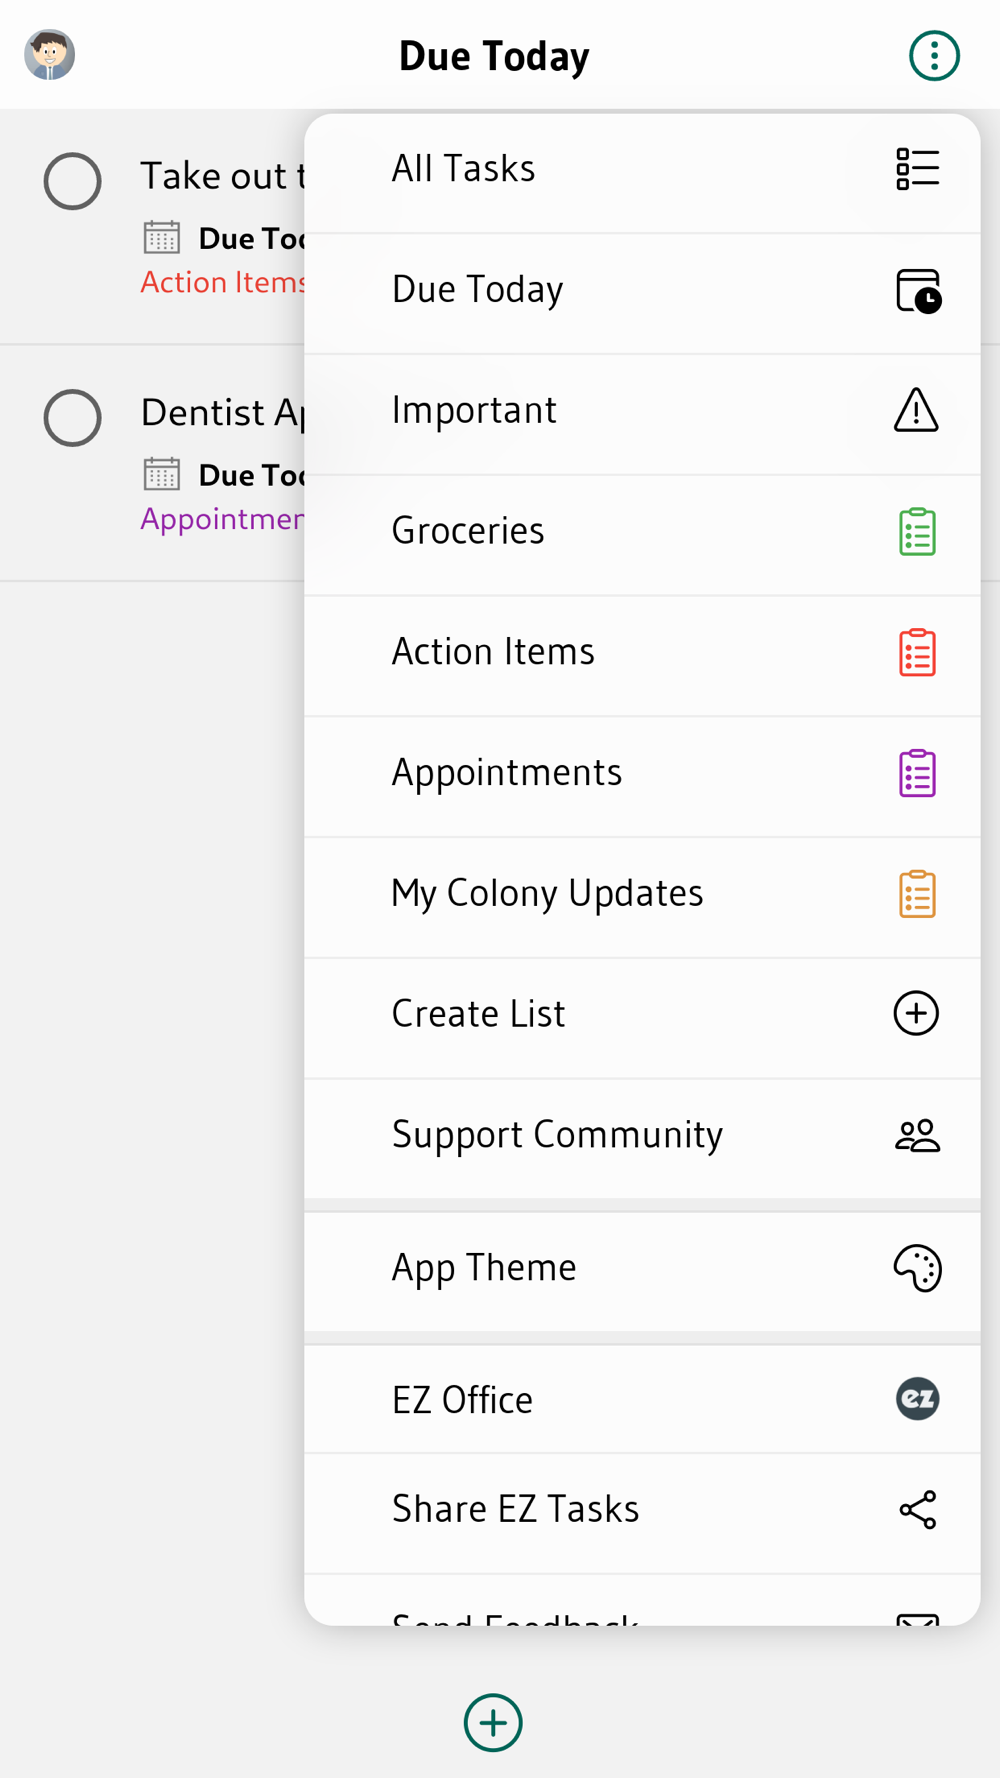The height and width of the screenshot is (1778, 1000).
Task: Tap the user profile avatar
Action: coord(50,55)
